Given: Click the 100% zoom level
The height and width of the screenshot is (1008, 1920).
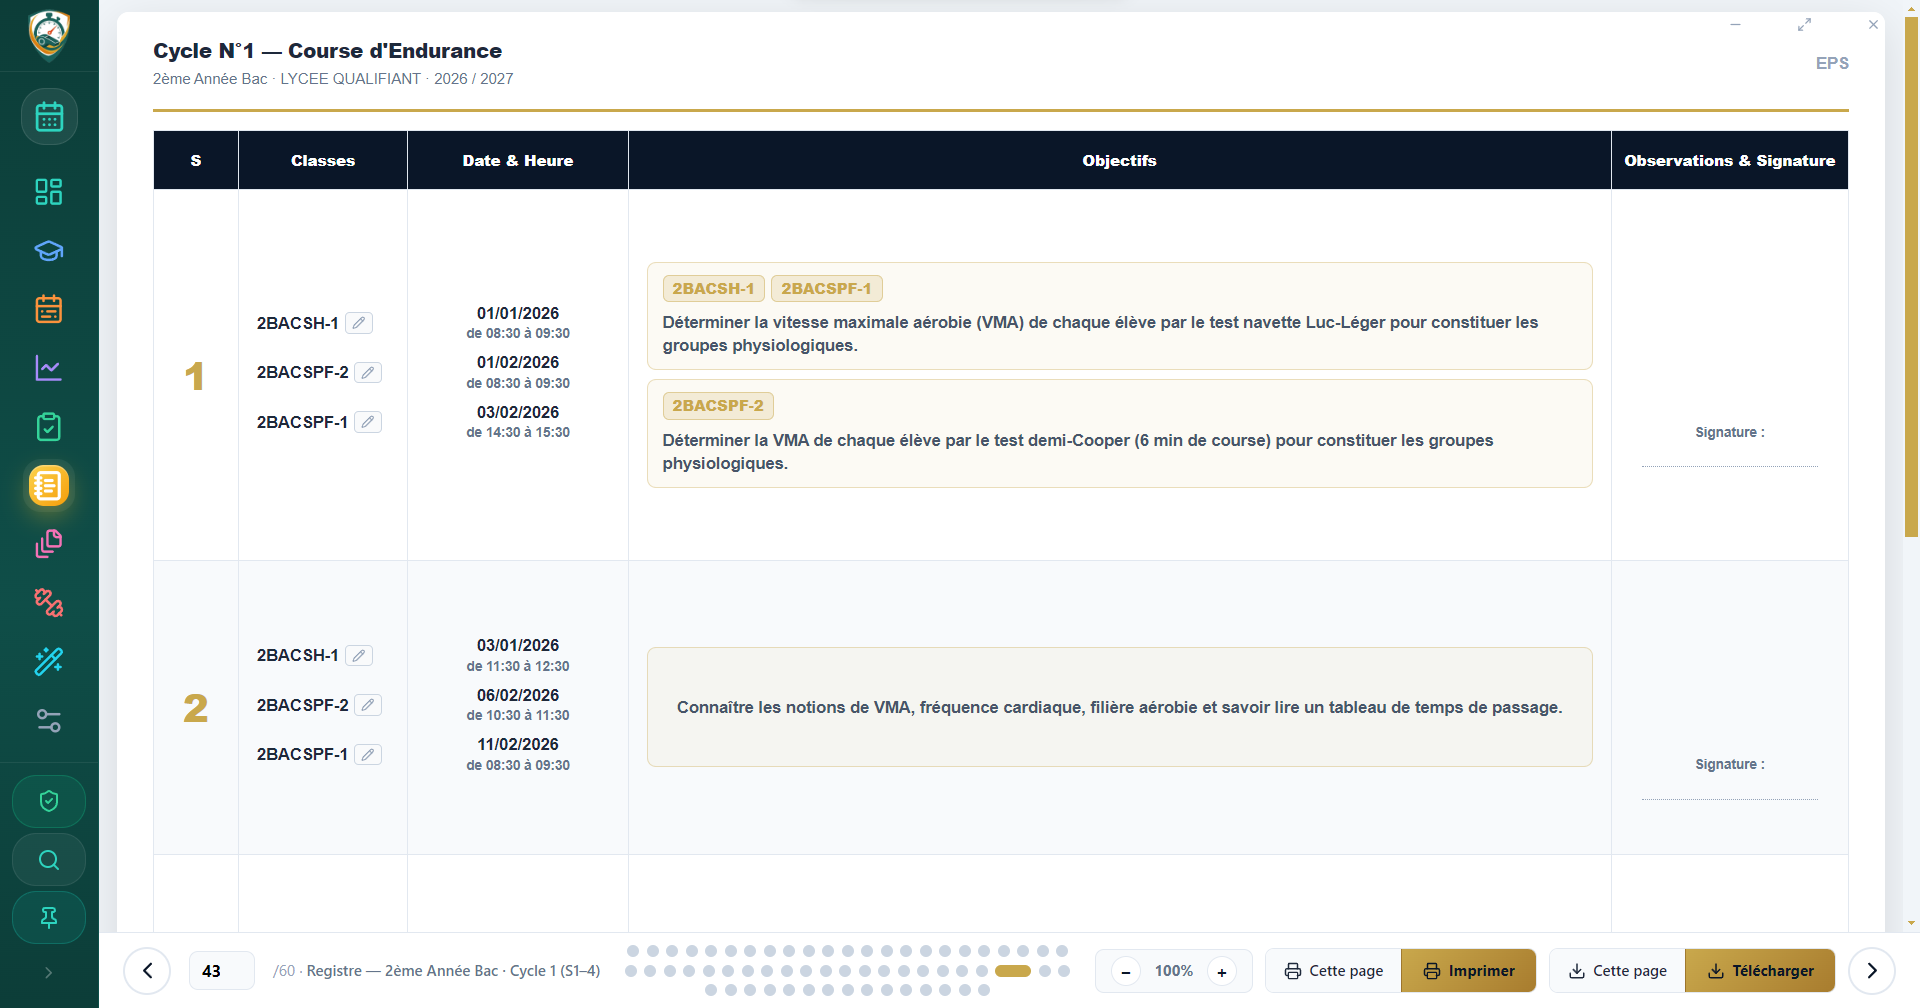Looking at the screenshot, I should pyautogui.click(x=1174, y=971).
